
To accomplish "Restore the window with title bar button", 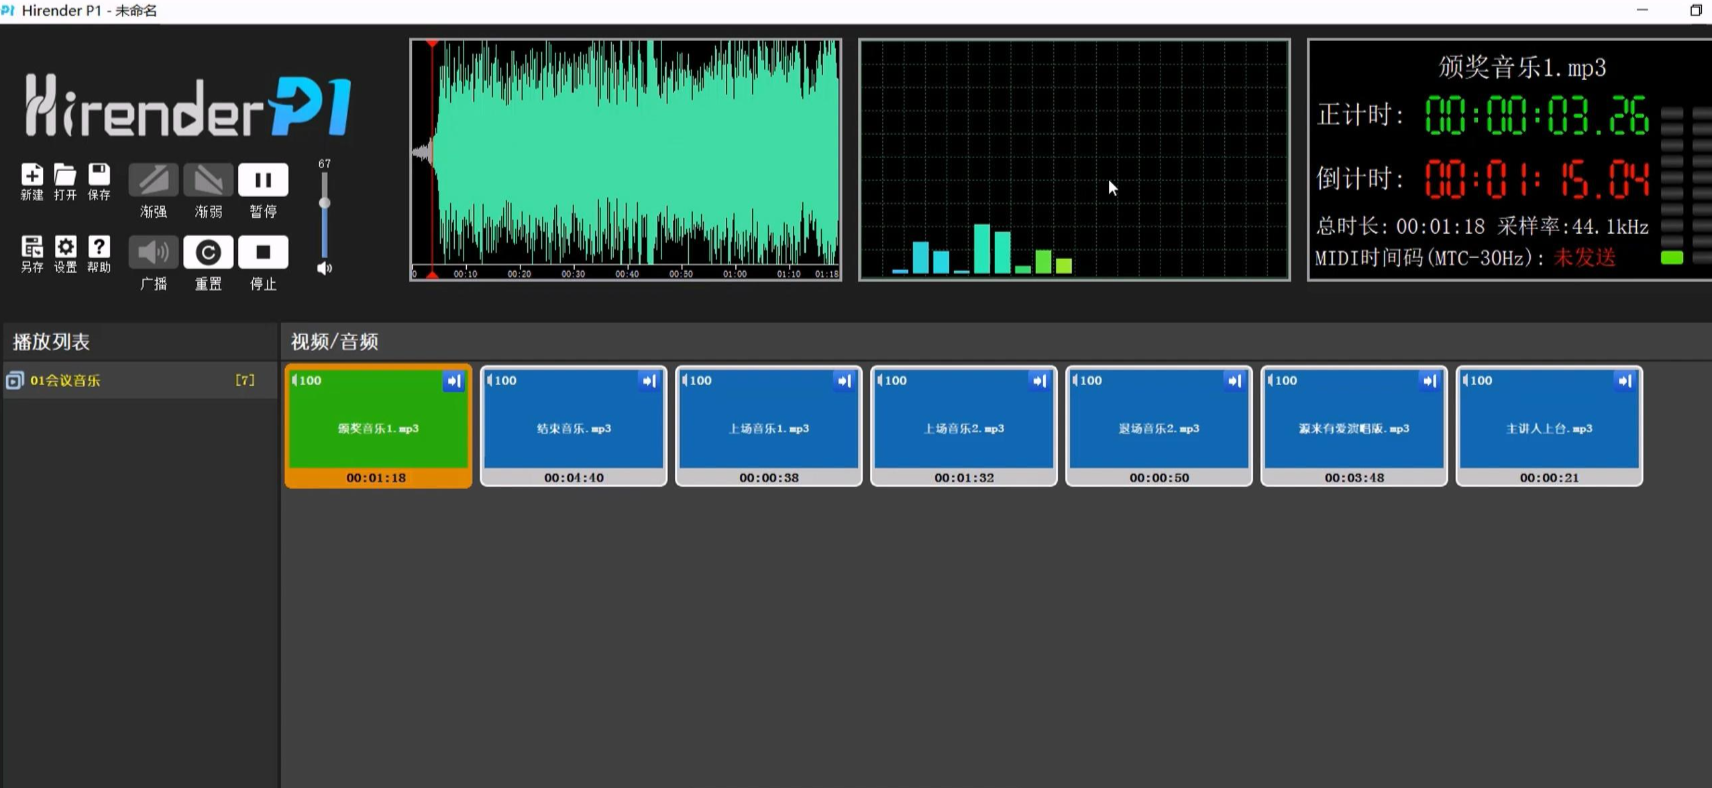I will (1696, 10).
